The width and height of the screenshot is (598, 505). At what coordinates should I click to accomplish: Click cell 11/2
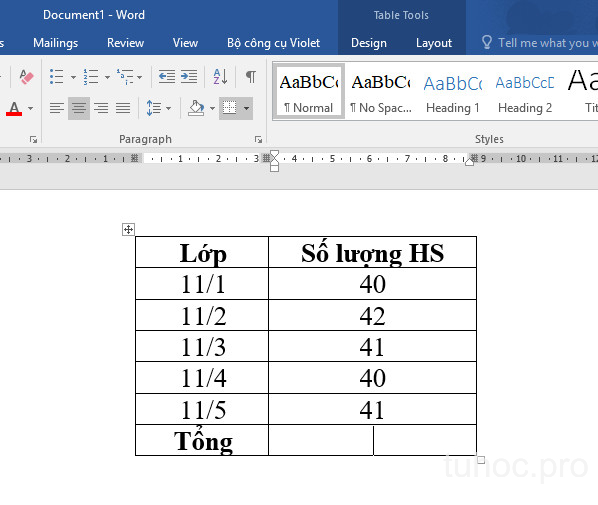click(202, 315)
